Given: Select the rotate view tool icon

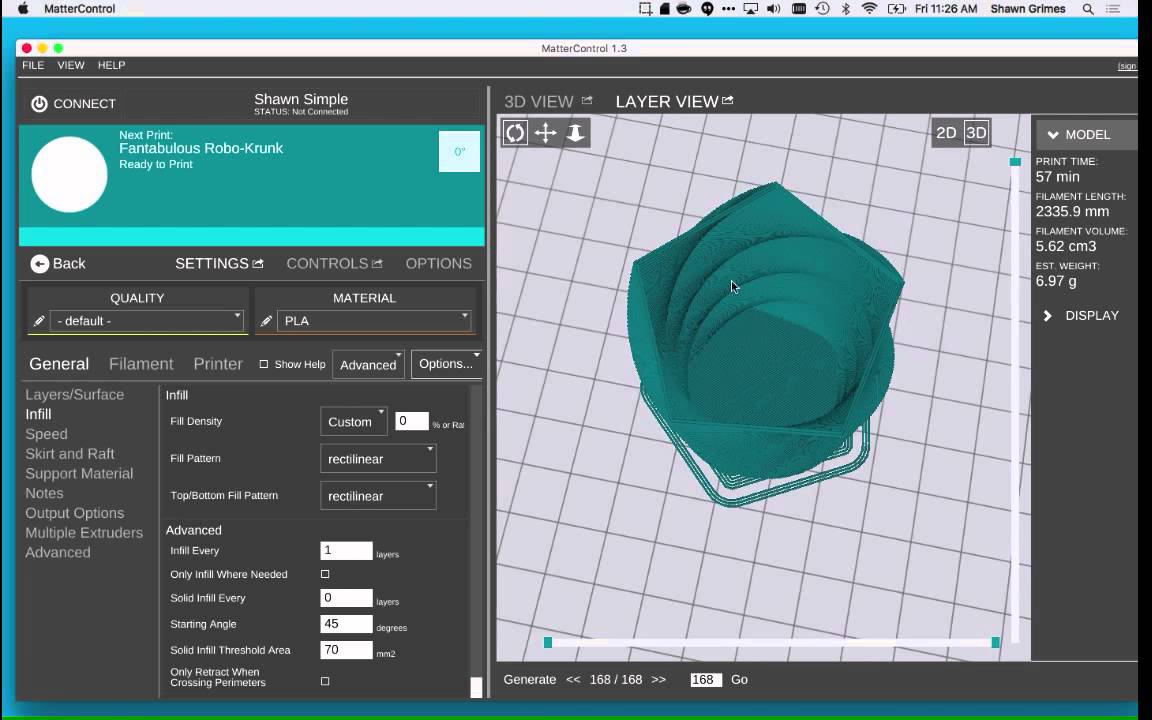Looking at the screenshot, I should click(515, 133).
